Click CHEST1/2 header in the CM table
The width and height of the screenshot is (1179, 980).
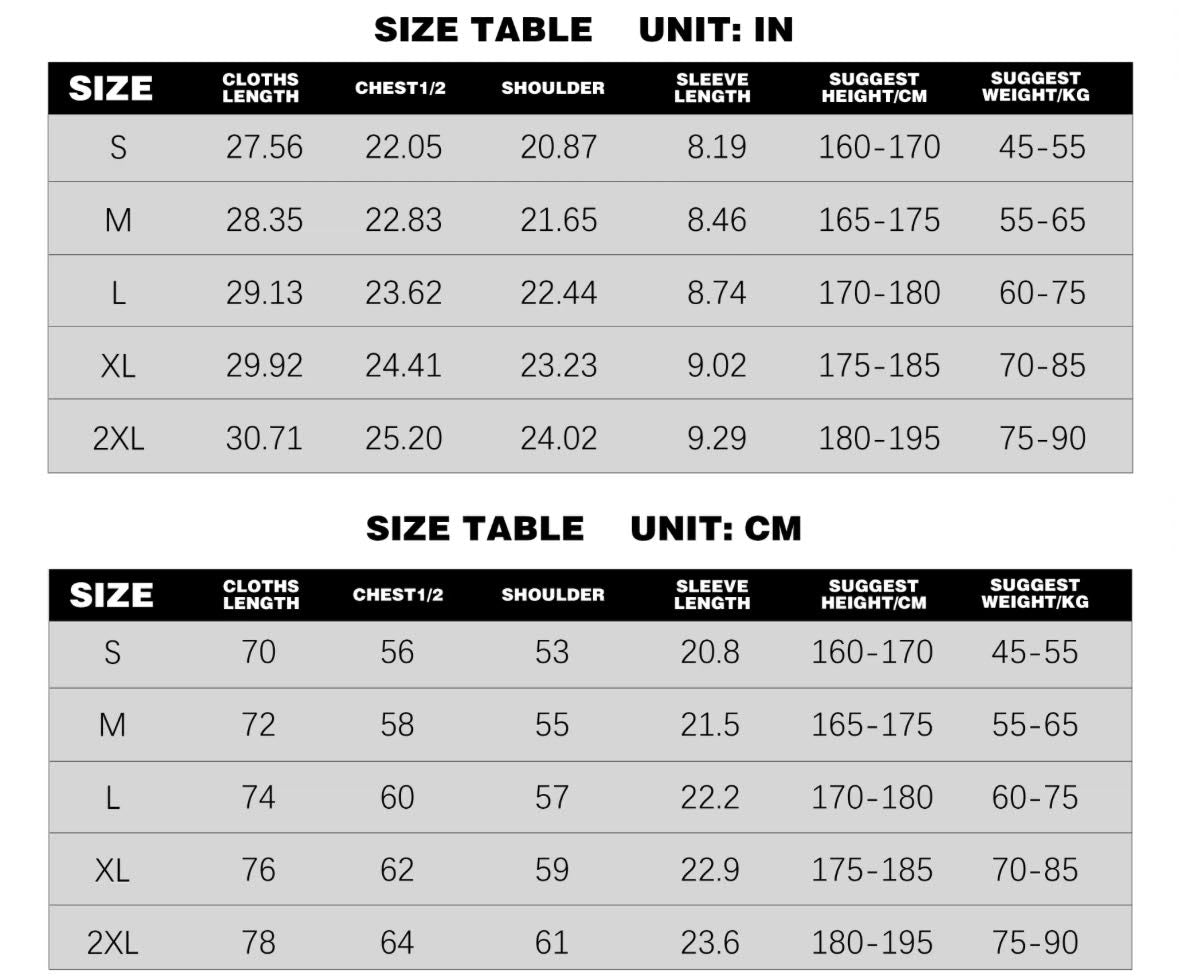tap(398, 595)
